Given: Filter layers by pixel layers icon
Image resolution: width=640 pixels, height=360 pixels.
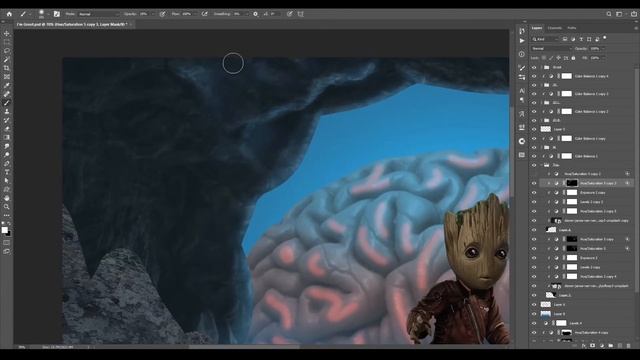Looking at the screenshot, I should click(565, 39).
